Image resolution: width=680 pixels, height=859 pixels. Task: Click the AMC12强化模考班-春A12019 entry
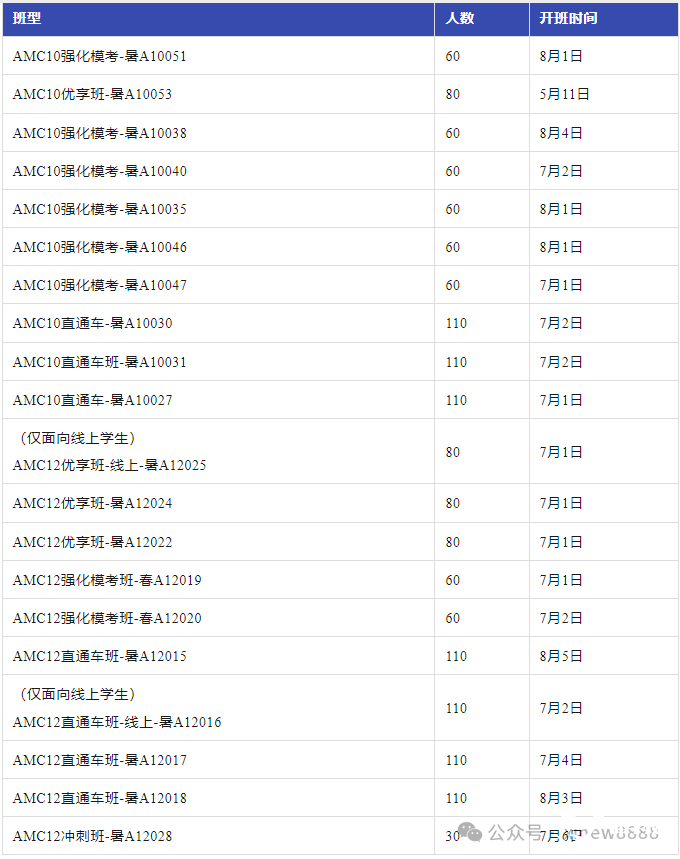coord(107,580)
